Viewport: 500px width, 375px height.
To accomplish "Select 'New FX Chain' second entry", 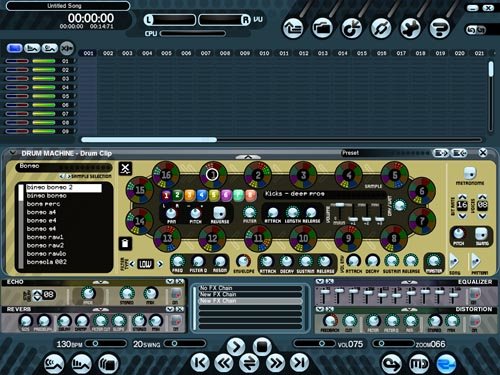I will click(250, 301).
